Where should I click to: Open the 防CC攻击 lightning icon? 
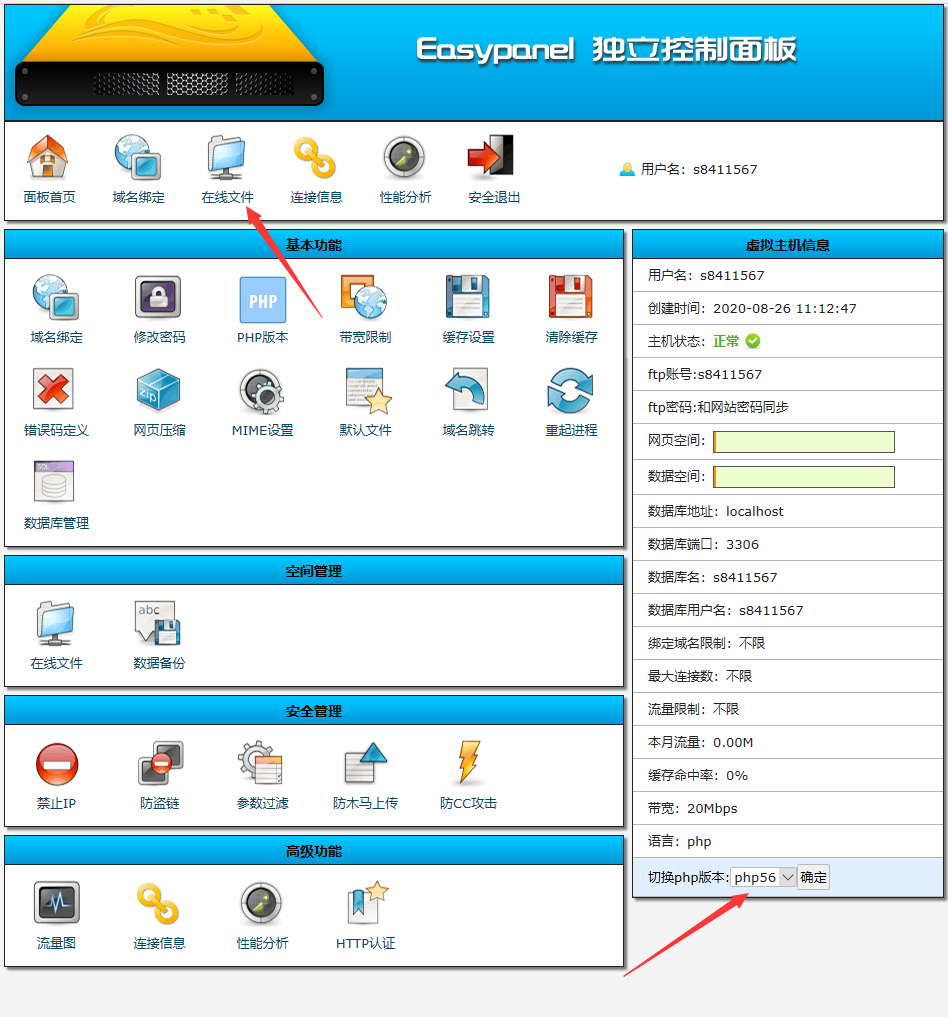click(x=469, y=762)
